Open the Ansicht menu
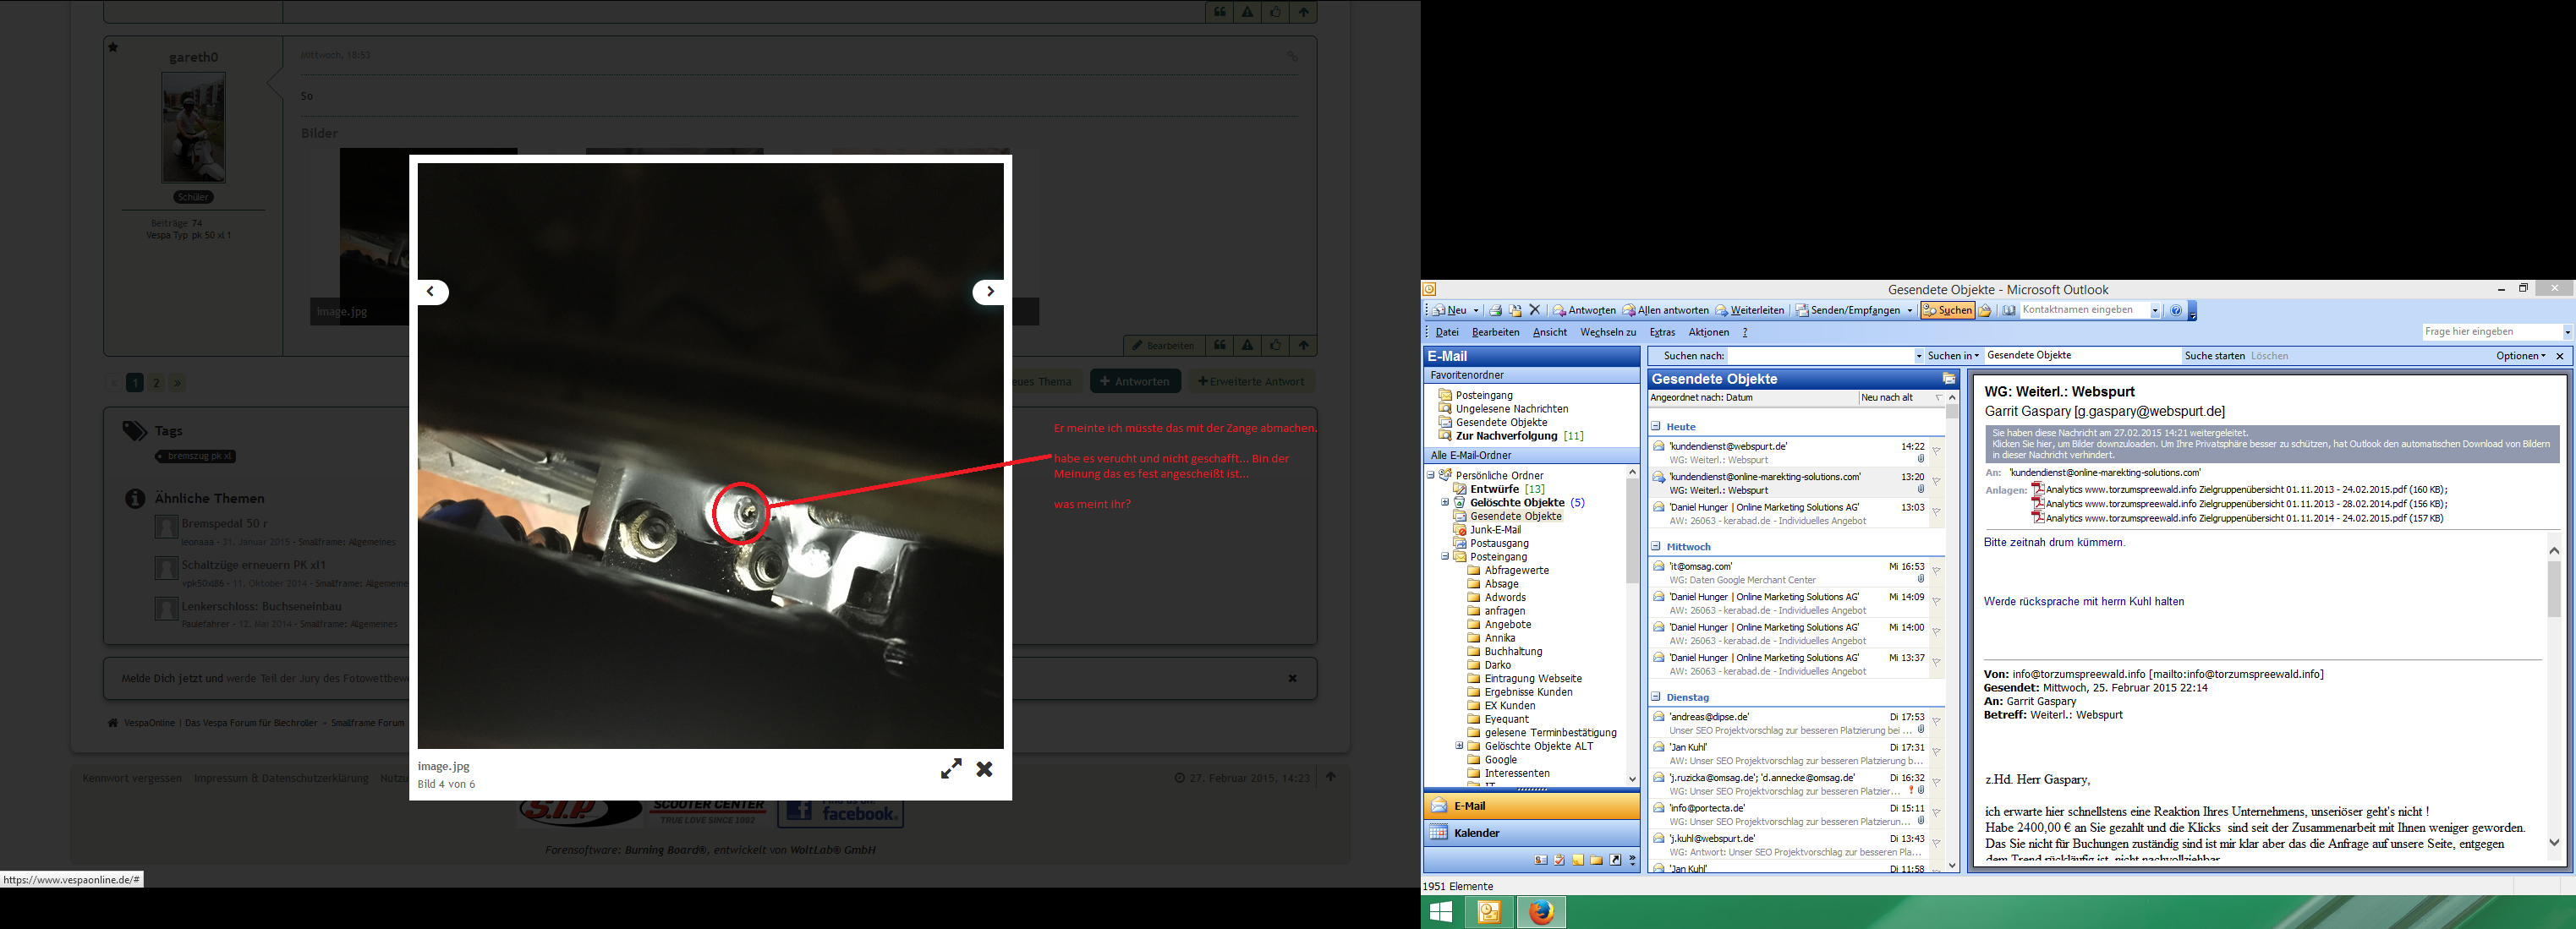This screenshot has width=2576, height=929. tap(1549, 333)
